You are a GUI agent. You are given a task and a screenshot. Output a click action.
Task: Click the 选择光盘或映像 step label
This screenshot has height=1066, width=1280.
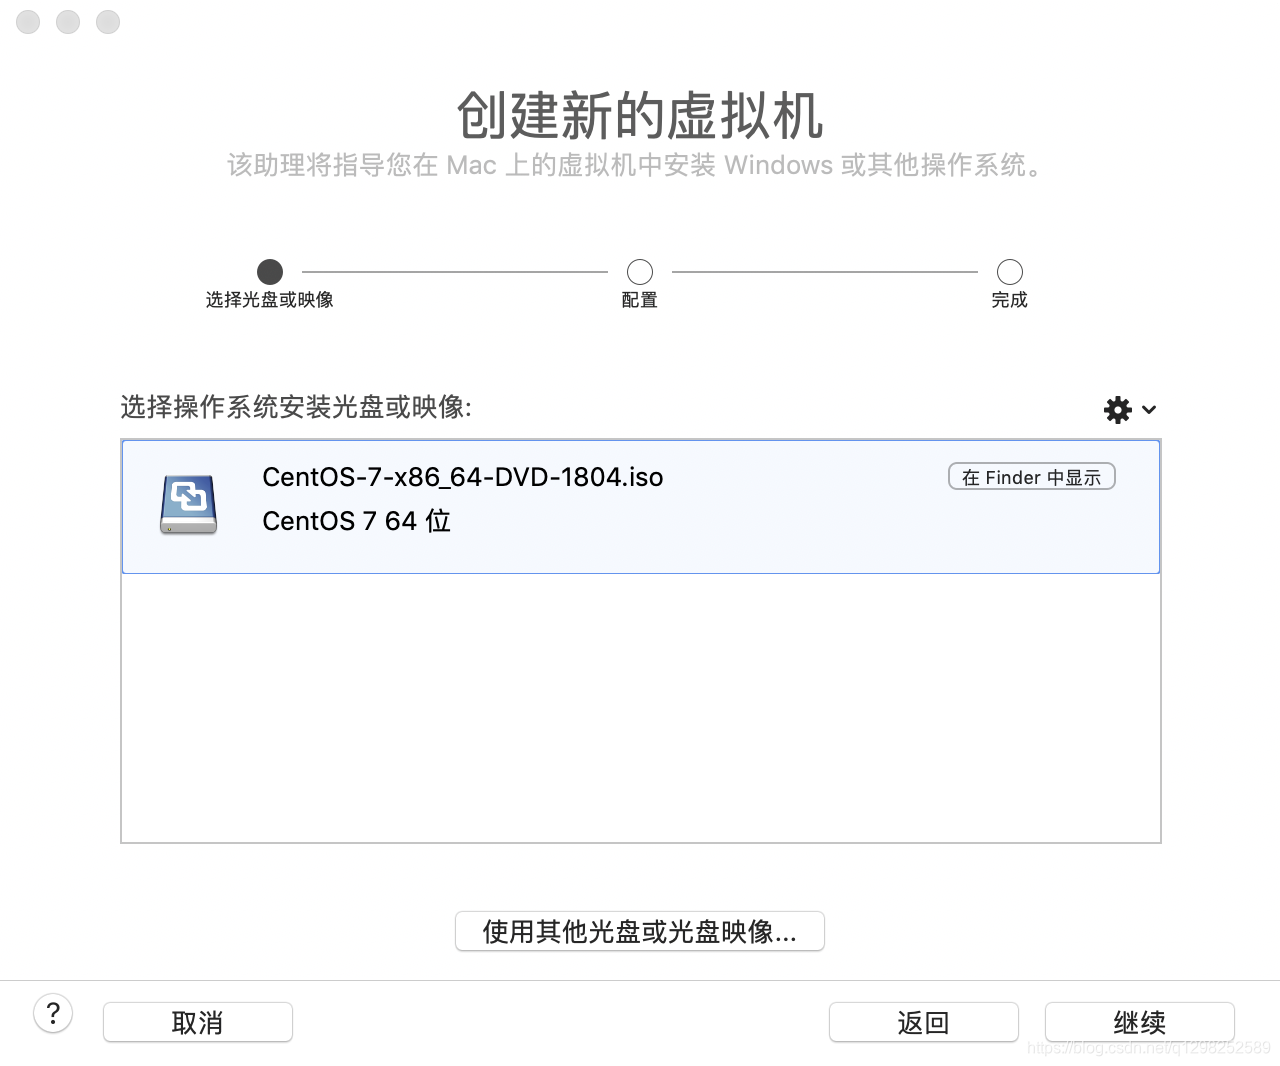270,300
